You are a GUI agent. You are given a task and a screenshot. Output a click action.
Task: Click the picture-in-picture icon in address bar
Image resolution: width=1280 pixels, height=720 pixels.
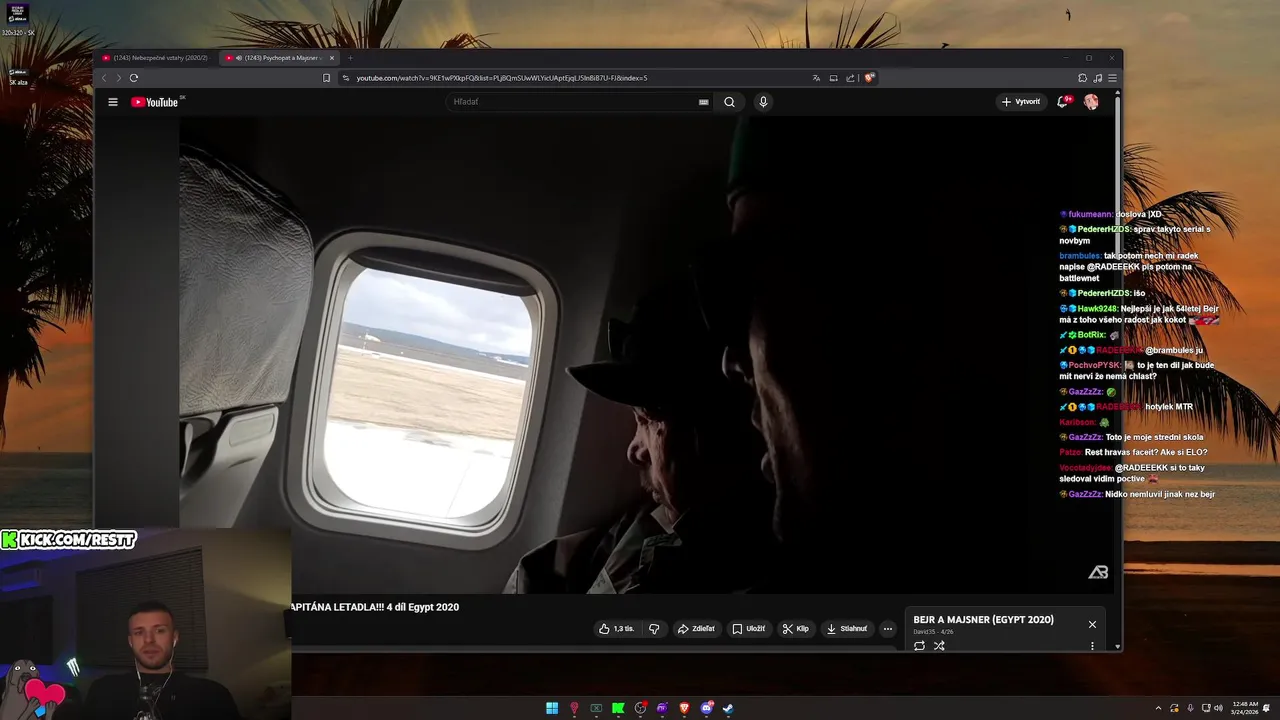click(x=833, y=78)
